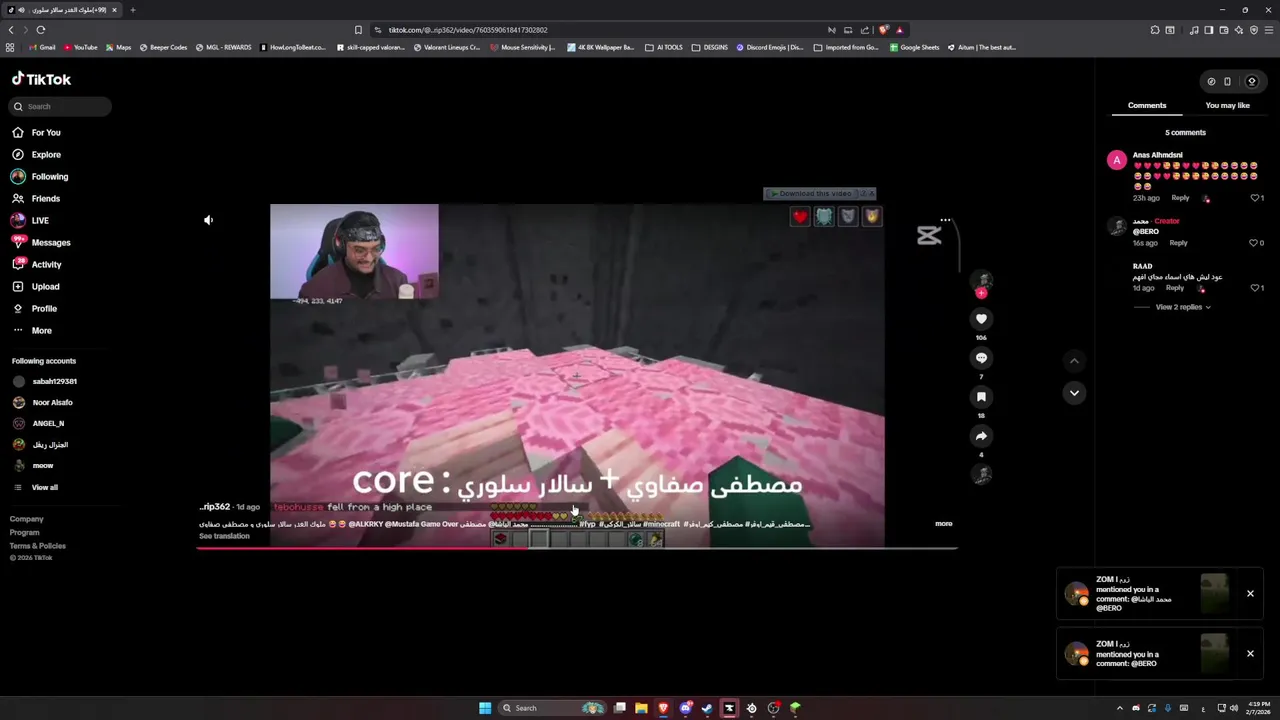Open the For You feed

click(x=36, y=132)
